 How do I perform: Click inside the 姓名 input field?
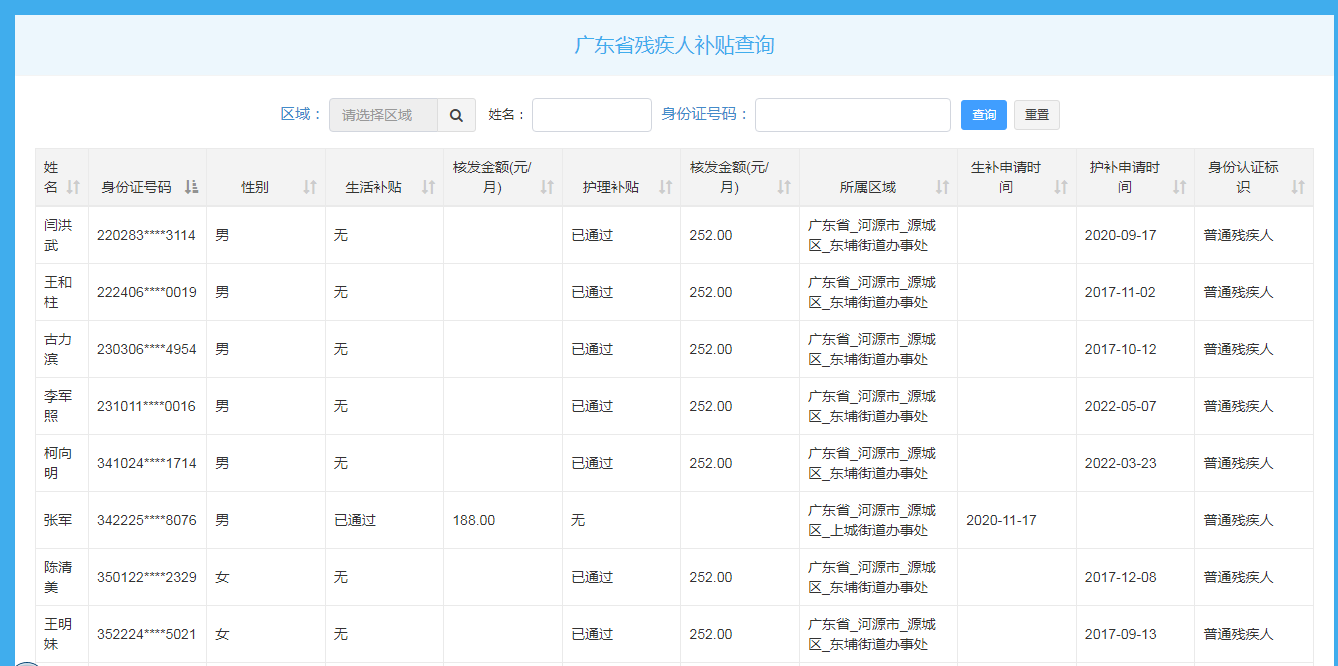591,114
